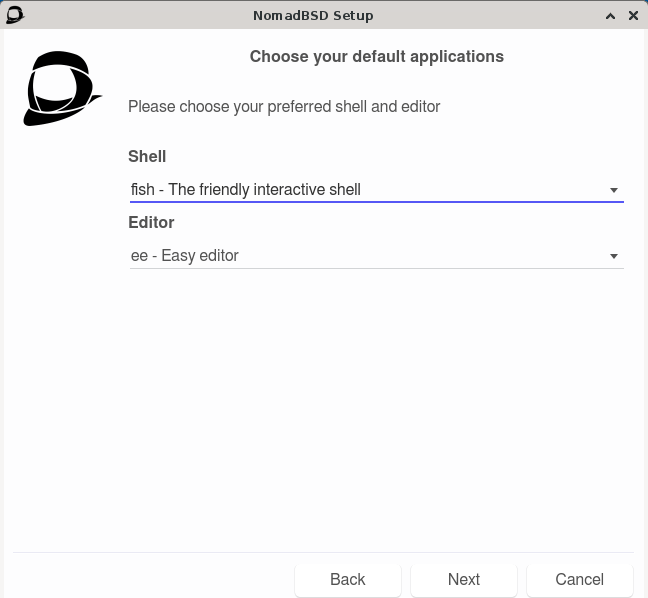This screenshot has width=648, height=598.
Task: Click the "NomadBSD Setup" window title
Action: point(313,15)
